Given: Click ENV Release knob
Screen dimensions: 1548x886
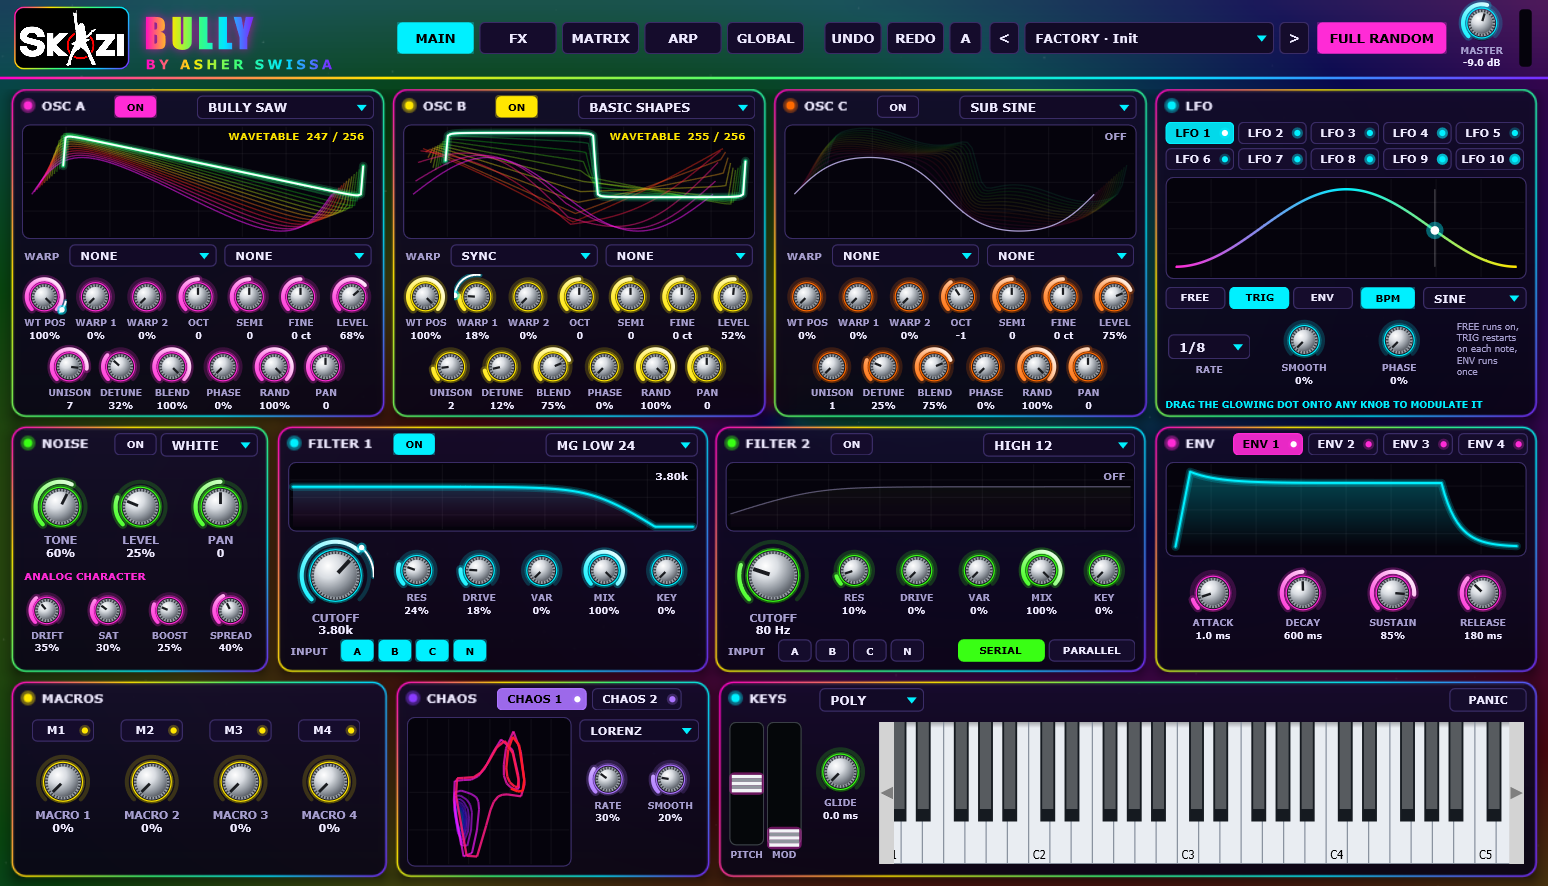Looking at the screenshot, I should pyautogui.click(x=1482, y=593).
